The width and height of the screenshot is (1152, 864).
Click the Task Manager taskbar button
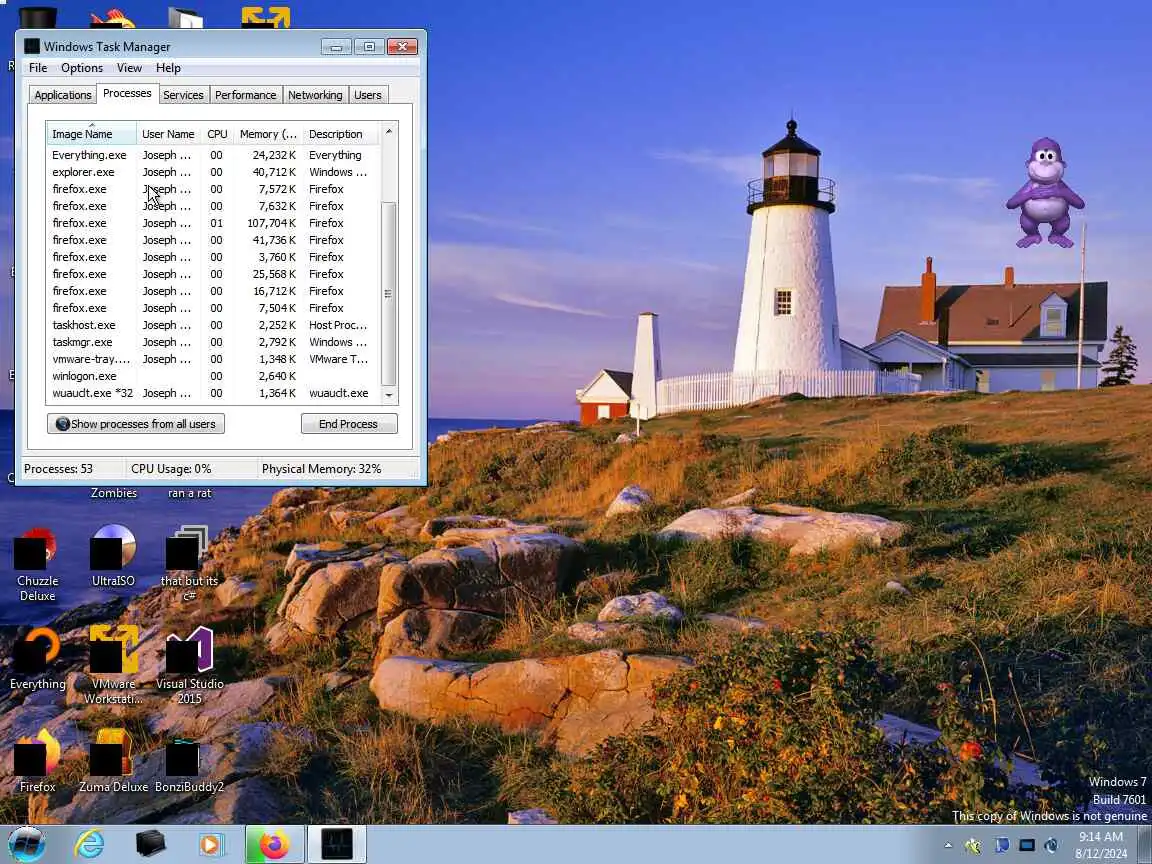pos(336,844)
